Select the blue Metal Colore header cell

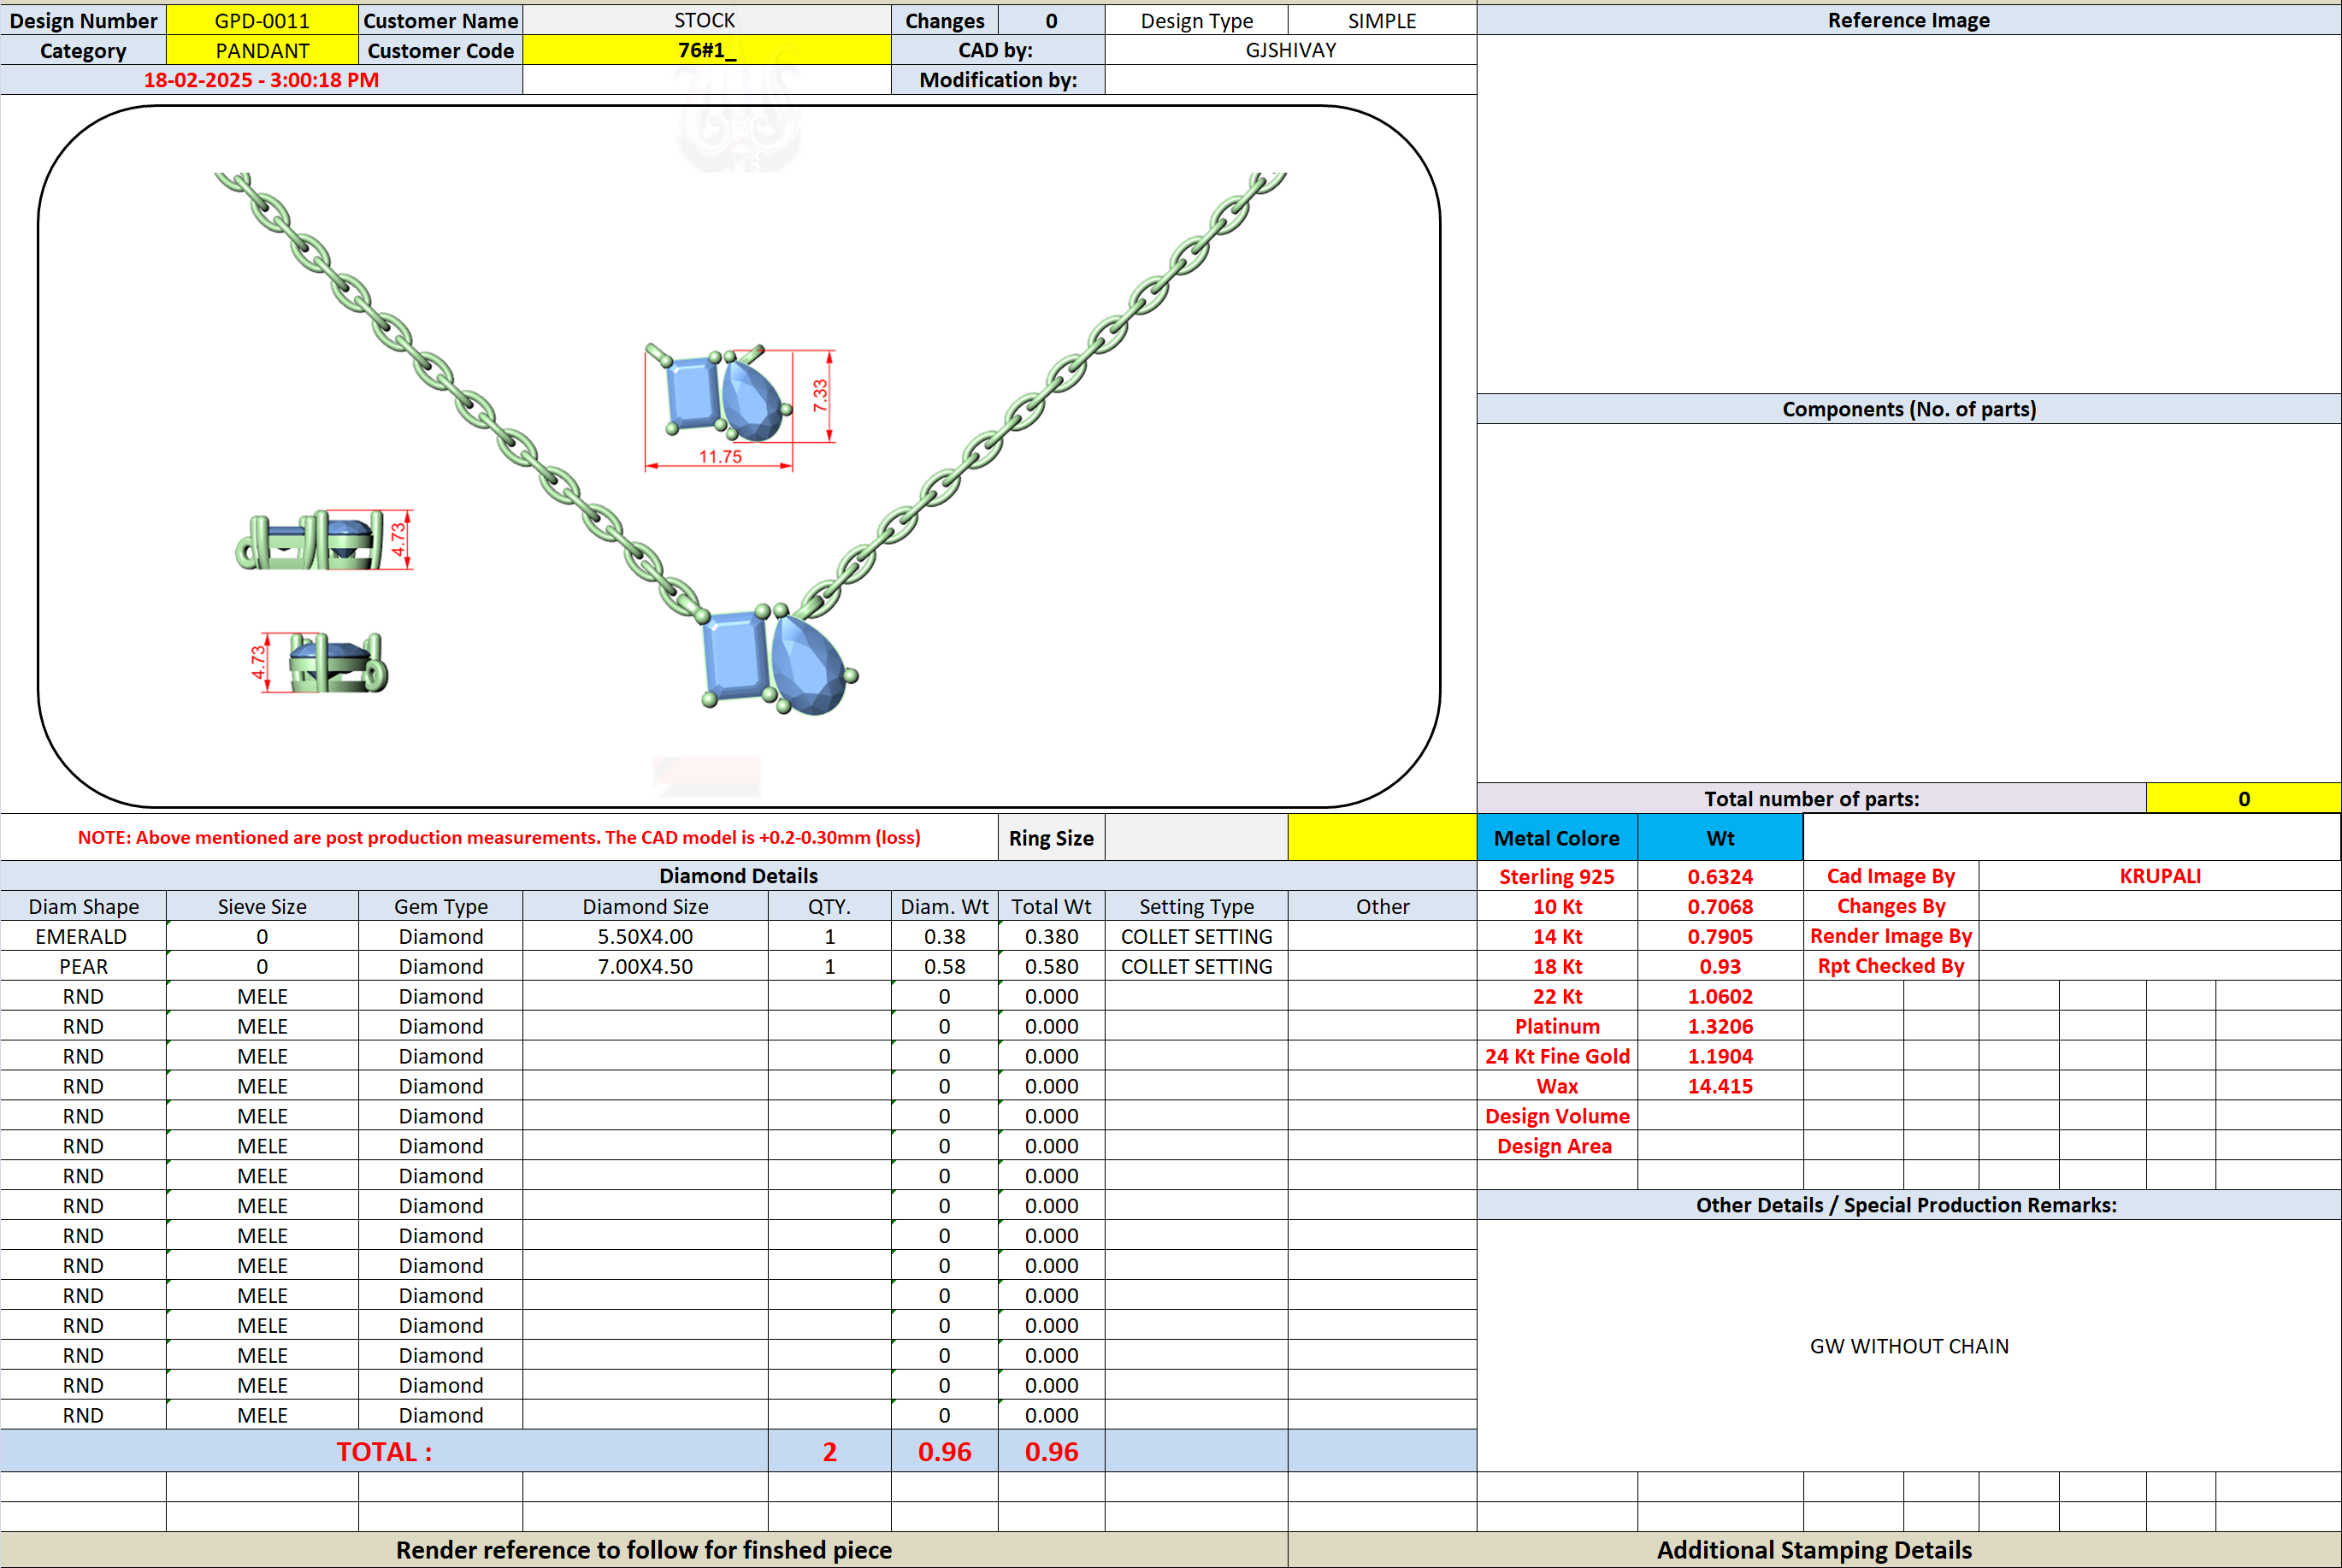coord(1557,838)
